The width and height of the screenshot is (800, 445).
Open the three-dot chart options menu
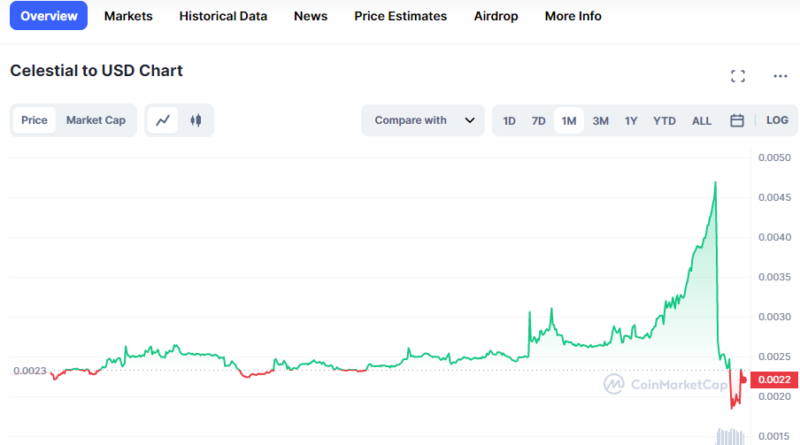pos(780,76)
